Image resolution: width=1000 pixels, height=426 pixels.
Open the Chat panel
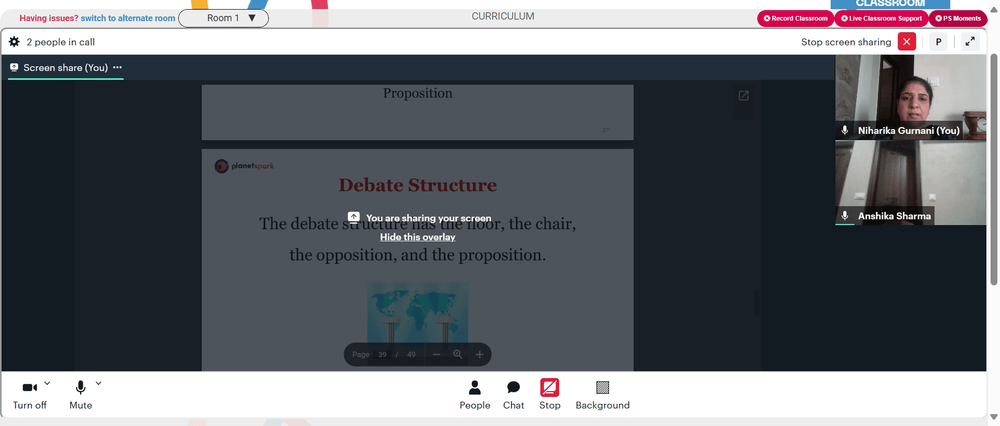(513, 395)
